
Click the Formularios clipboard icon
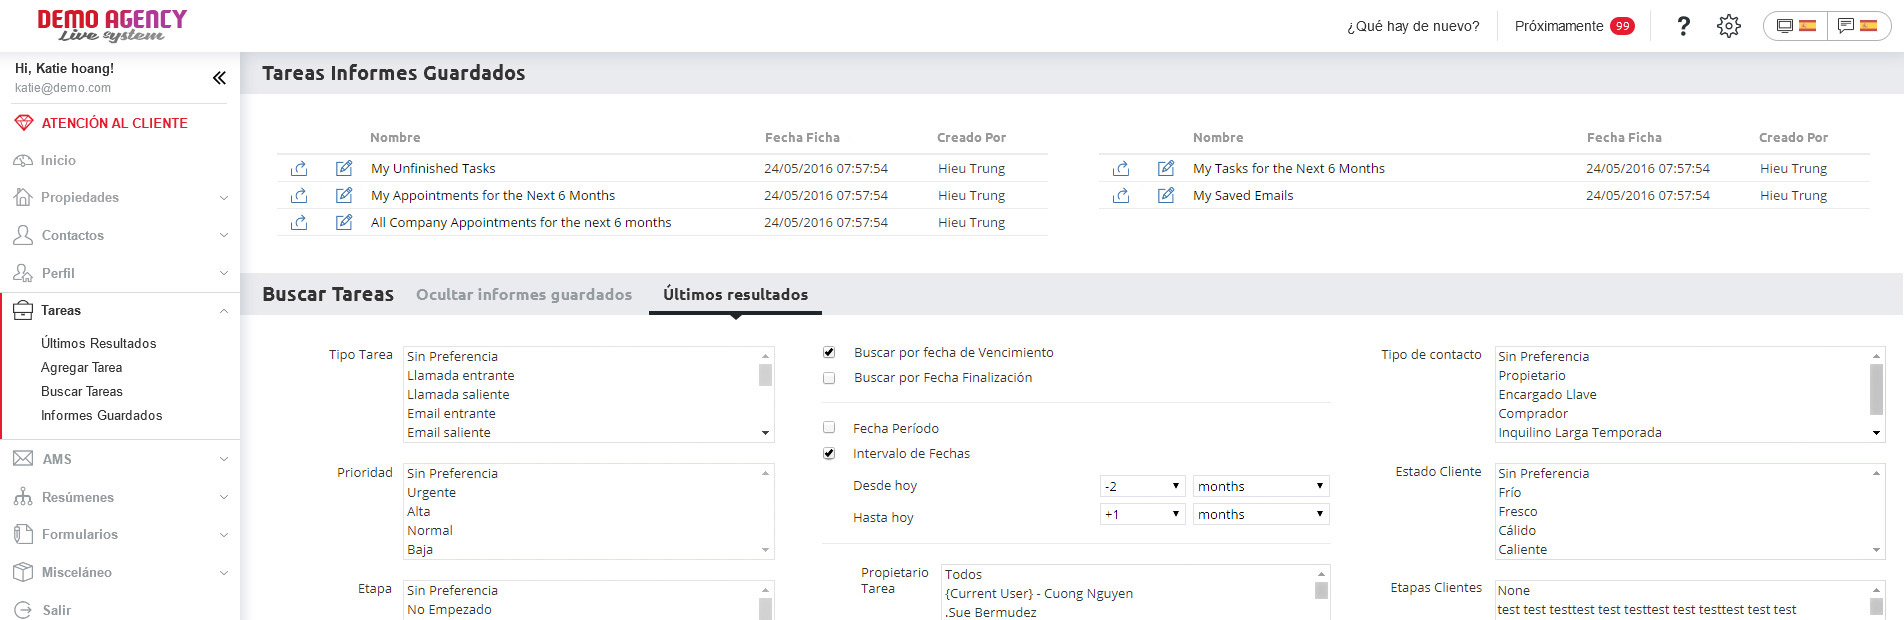23,534
